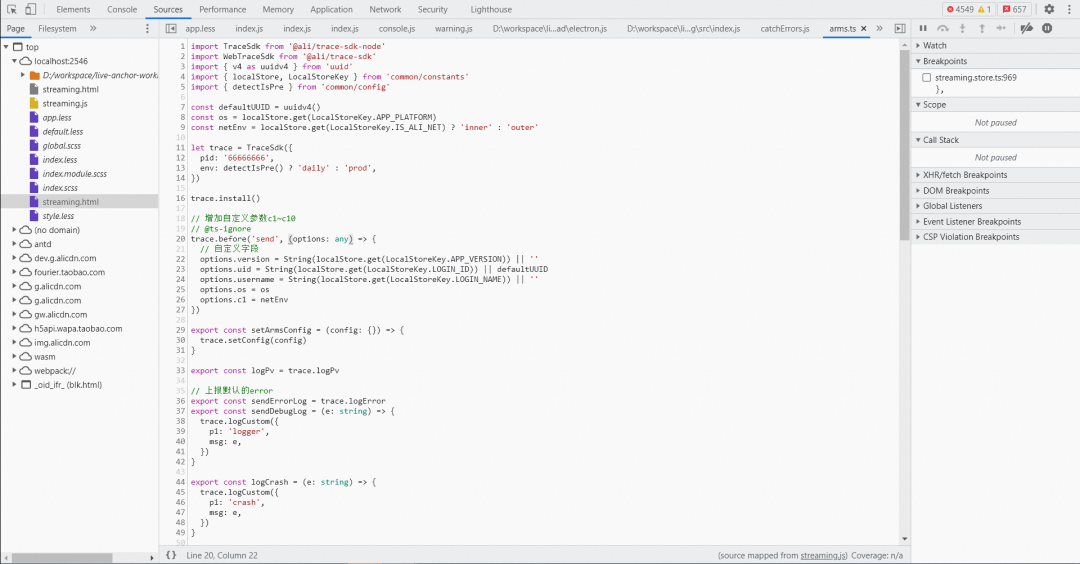Step over next function call
Screen dimensions: 1080x564
tap(943, 28)
